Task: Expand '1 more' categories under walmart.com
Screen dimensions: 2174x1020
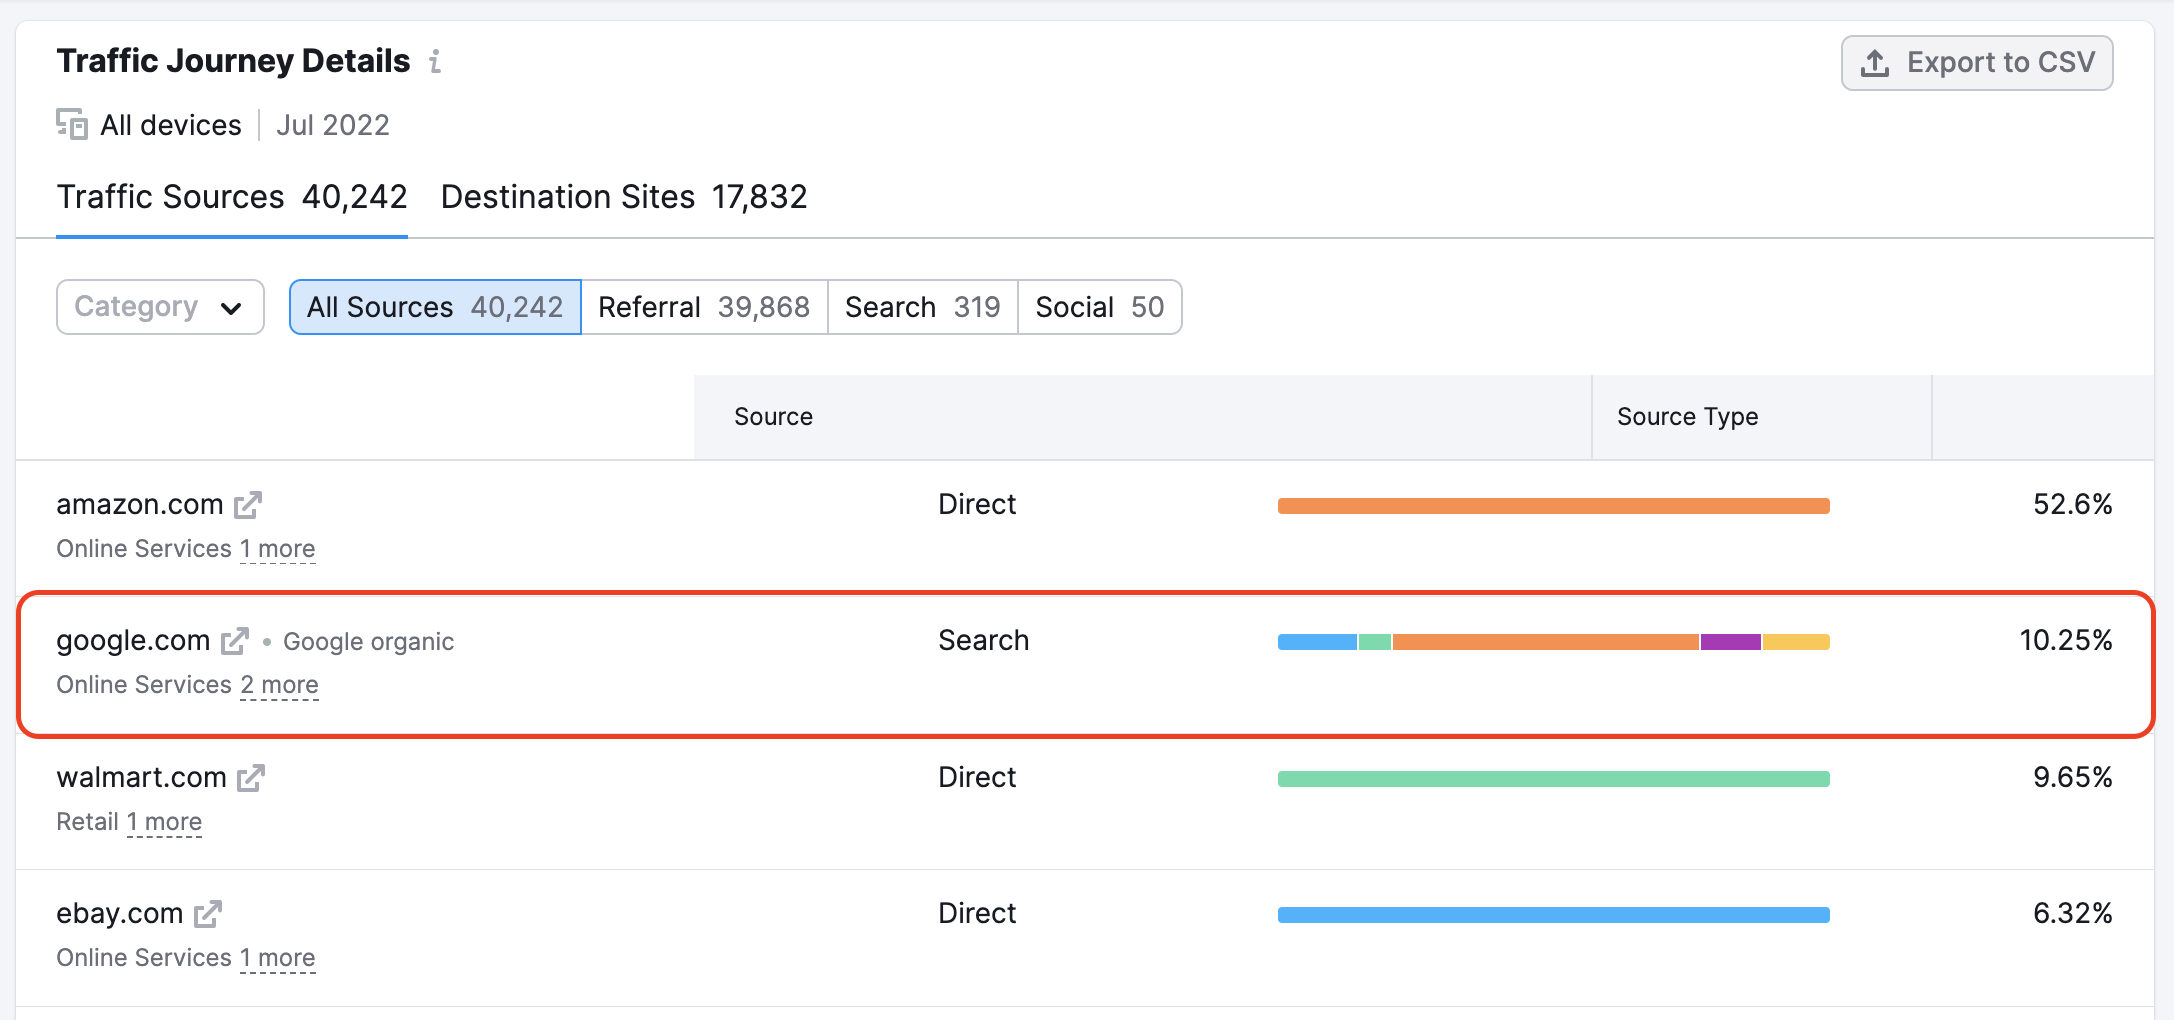Action: pyautogui.click(x=164, y=822)
